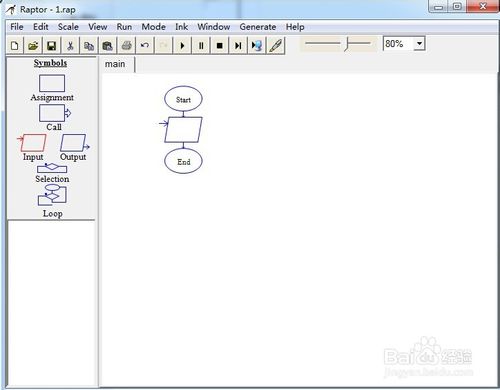Select the Assignment symbol

tap(52, 88)
